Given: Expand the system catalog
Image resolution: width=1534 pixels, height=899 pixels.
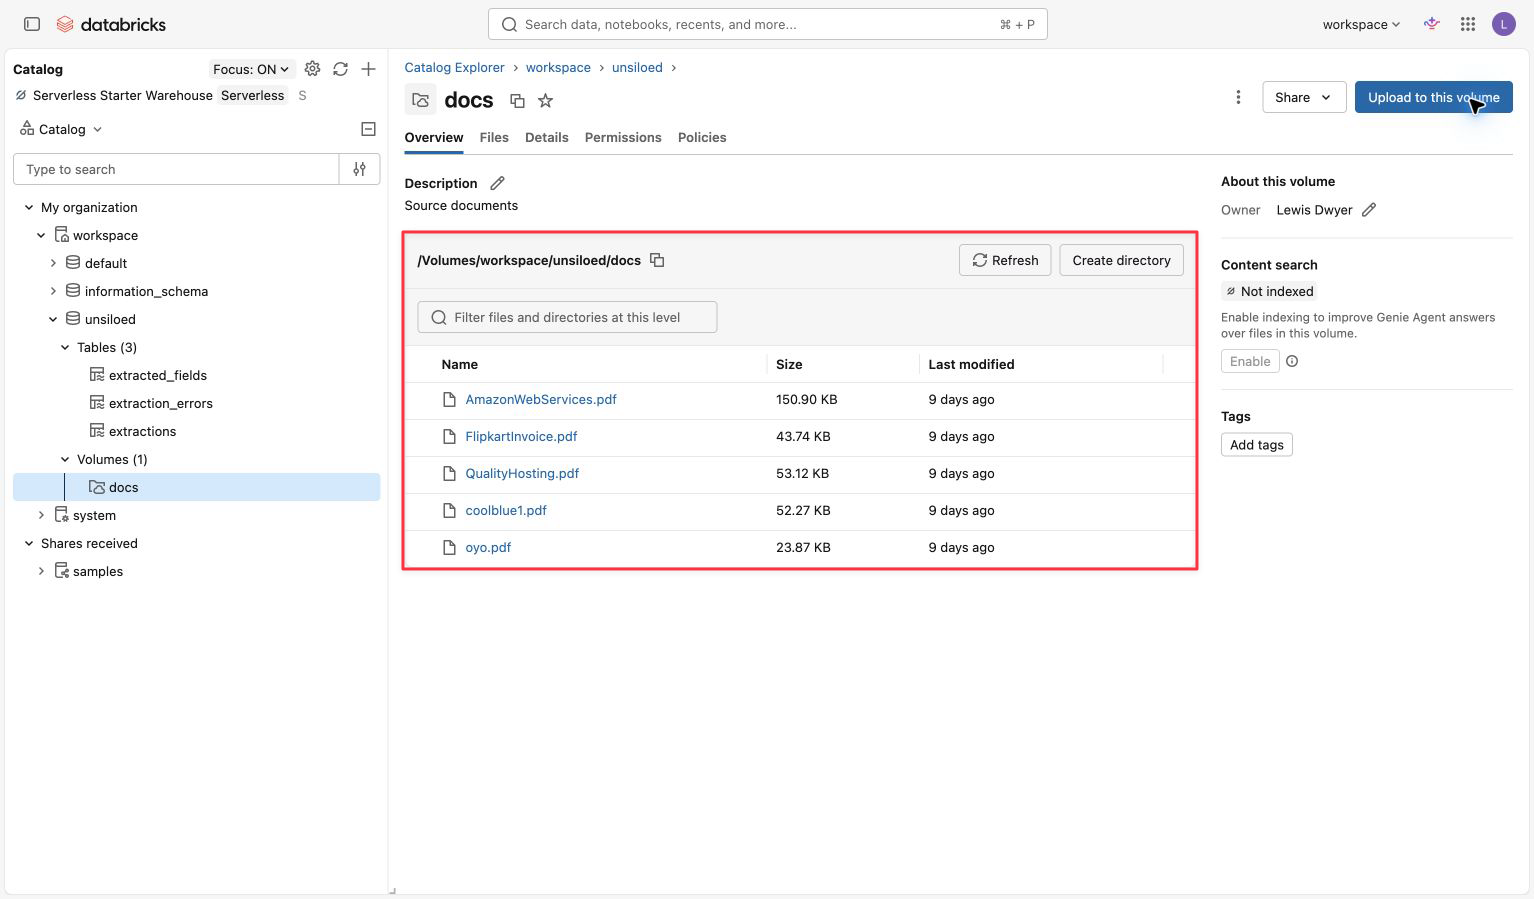Looking at the screenshot, I should pos(41,515).
